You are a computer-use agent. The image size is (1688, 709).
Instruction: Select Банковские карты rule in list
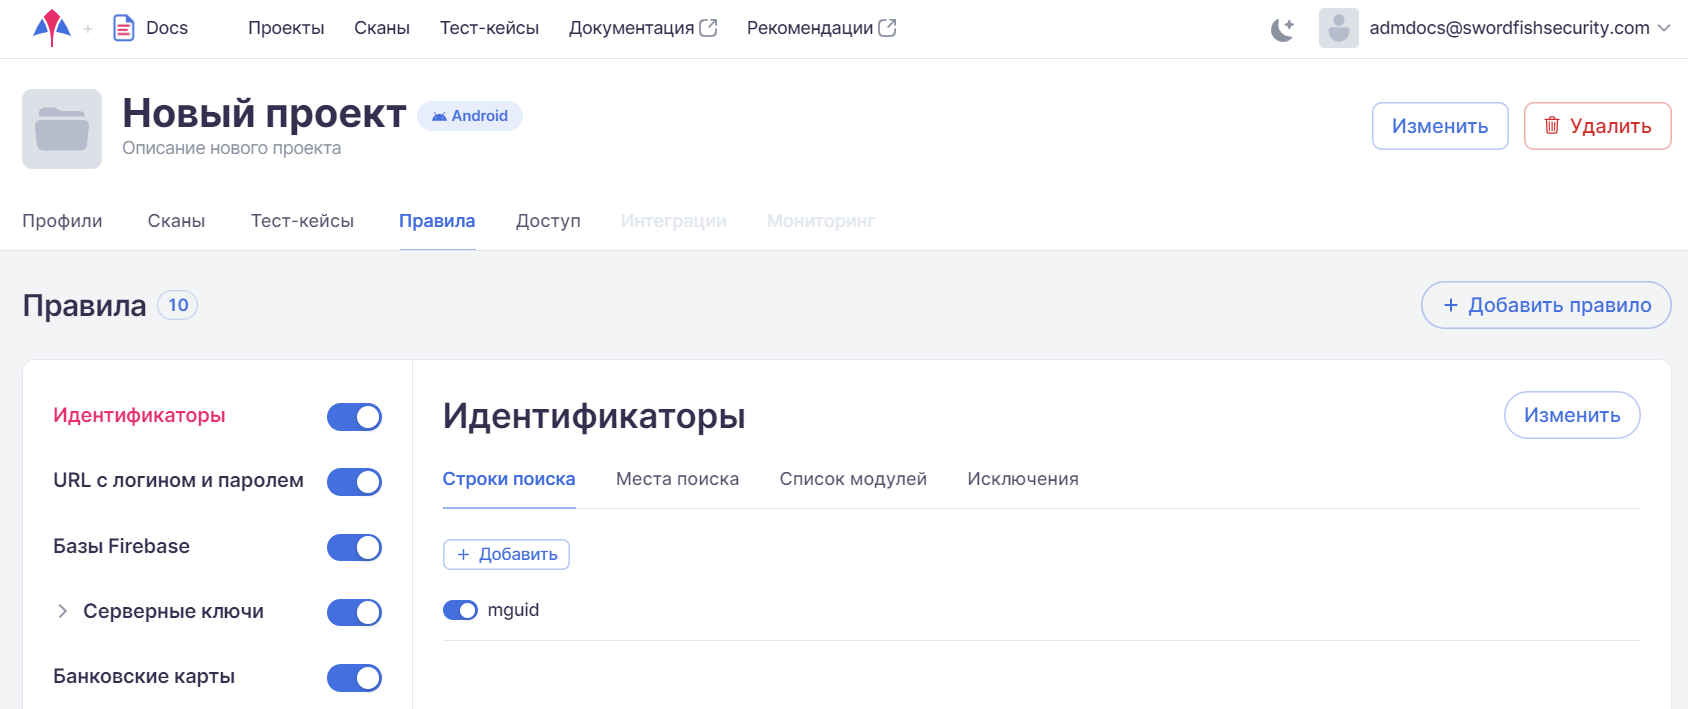point(144,676)
